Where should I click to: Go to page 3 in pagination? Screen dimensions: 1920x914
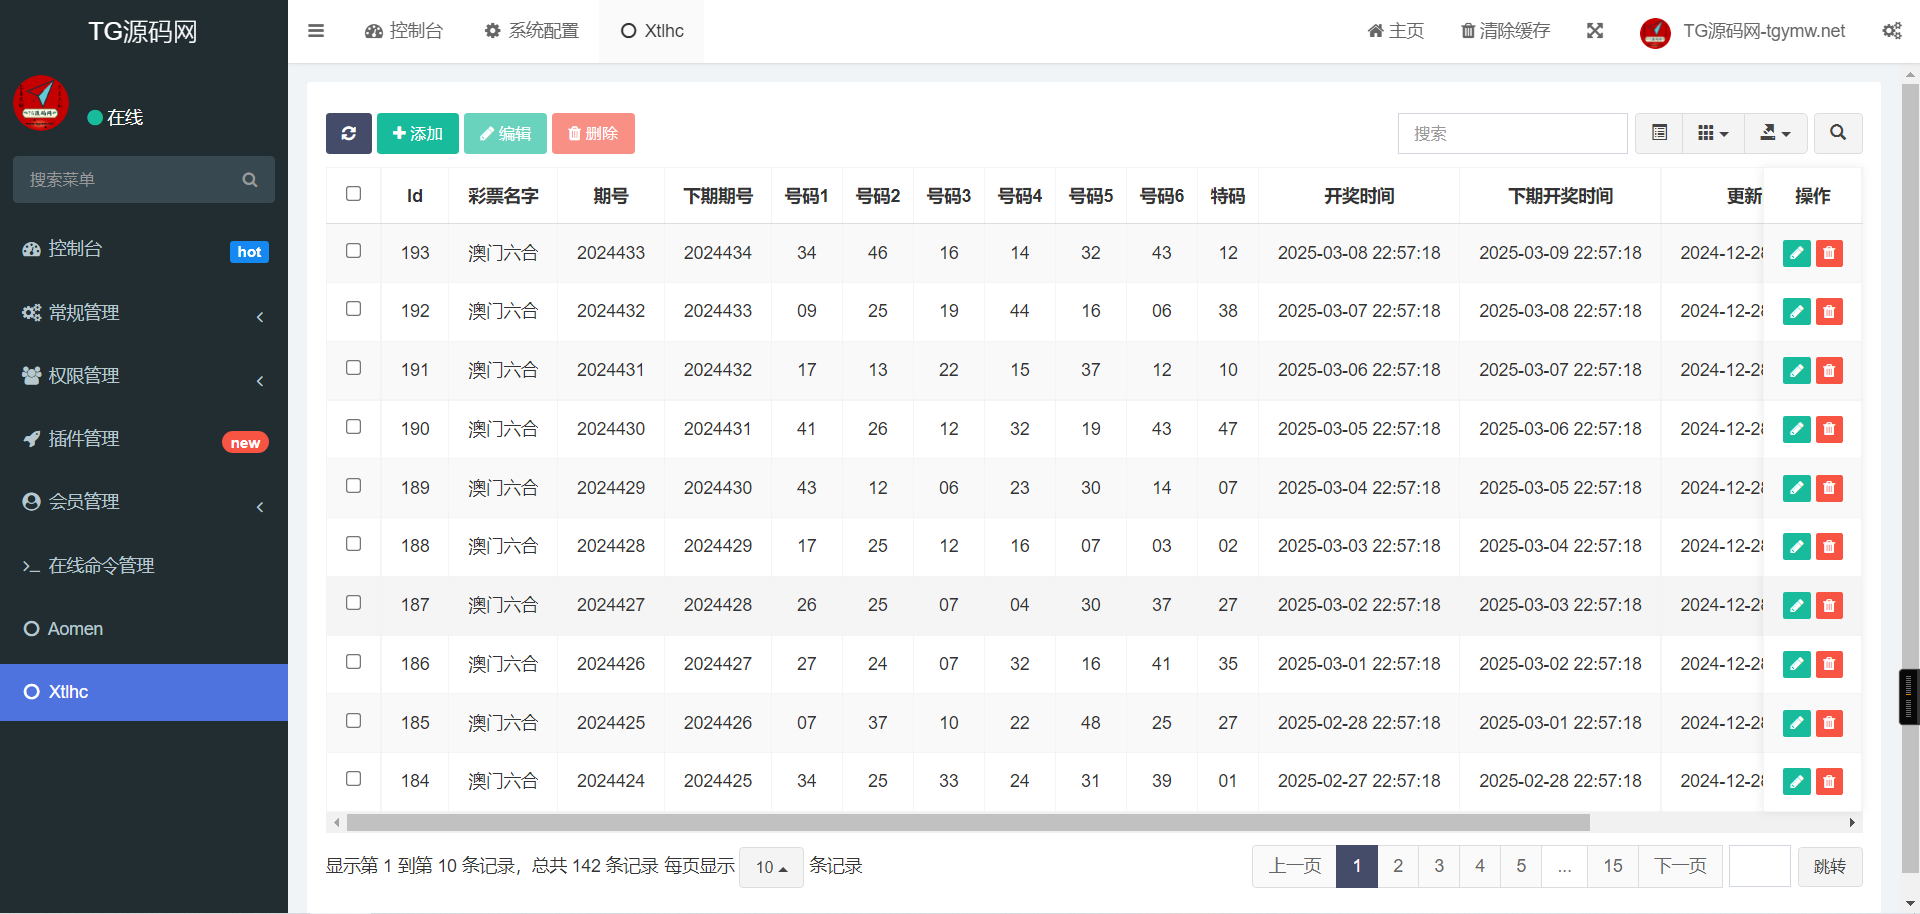pyautogui.click(x=1438, y=866)
